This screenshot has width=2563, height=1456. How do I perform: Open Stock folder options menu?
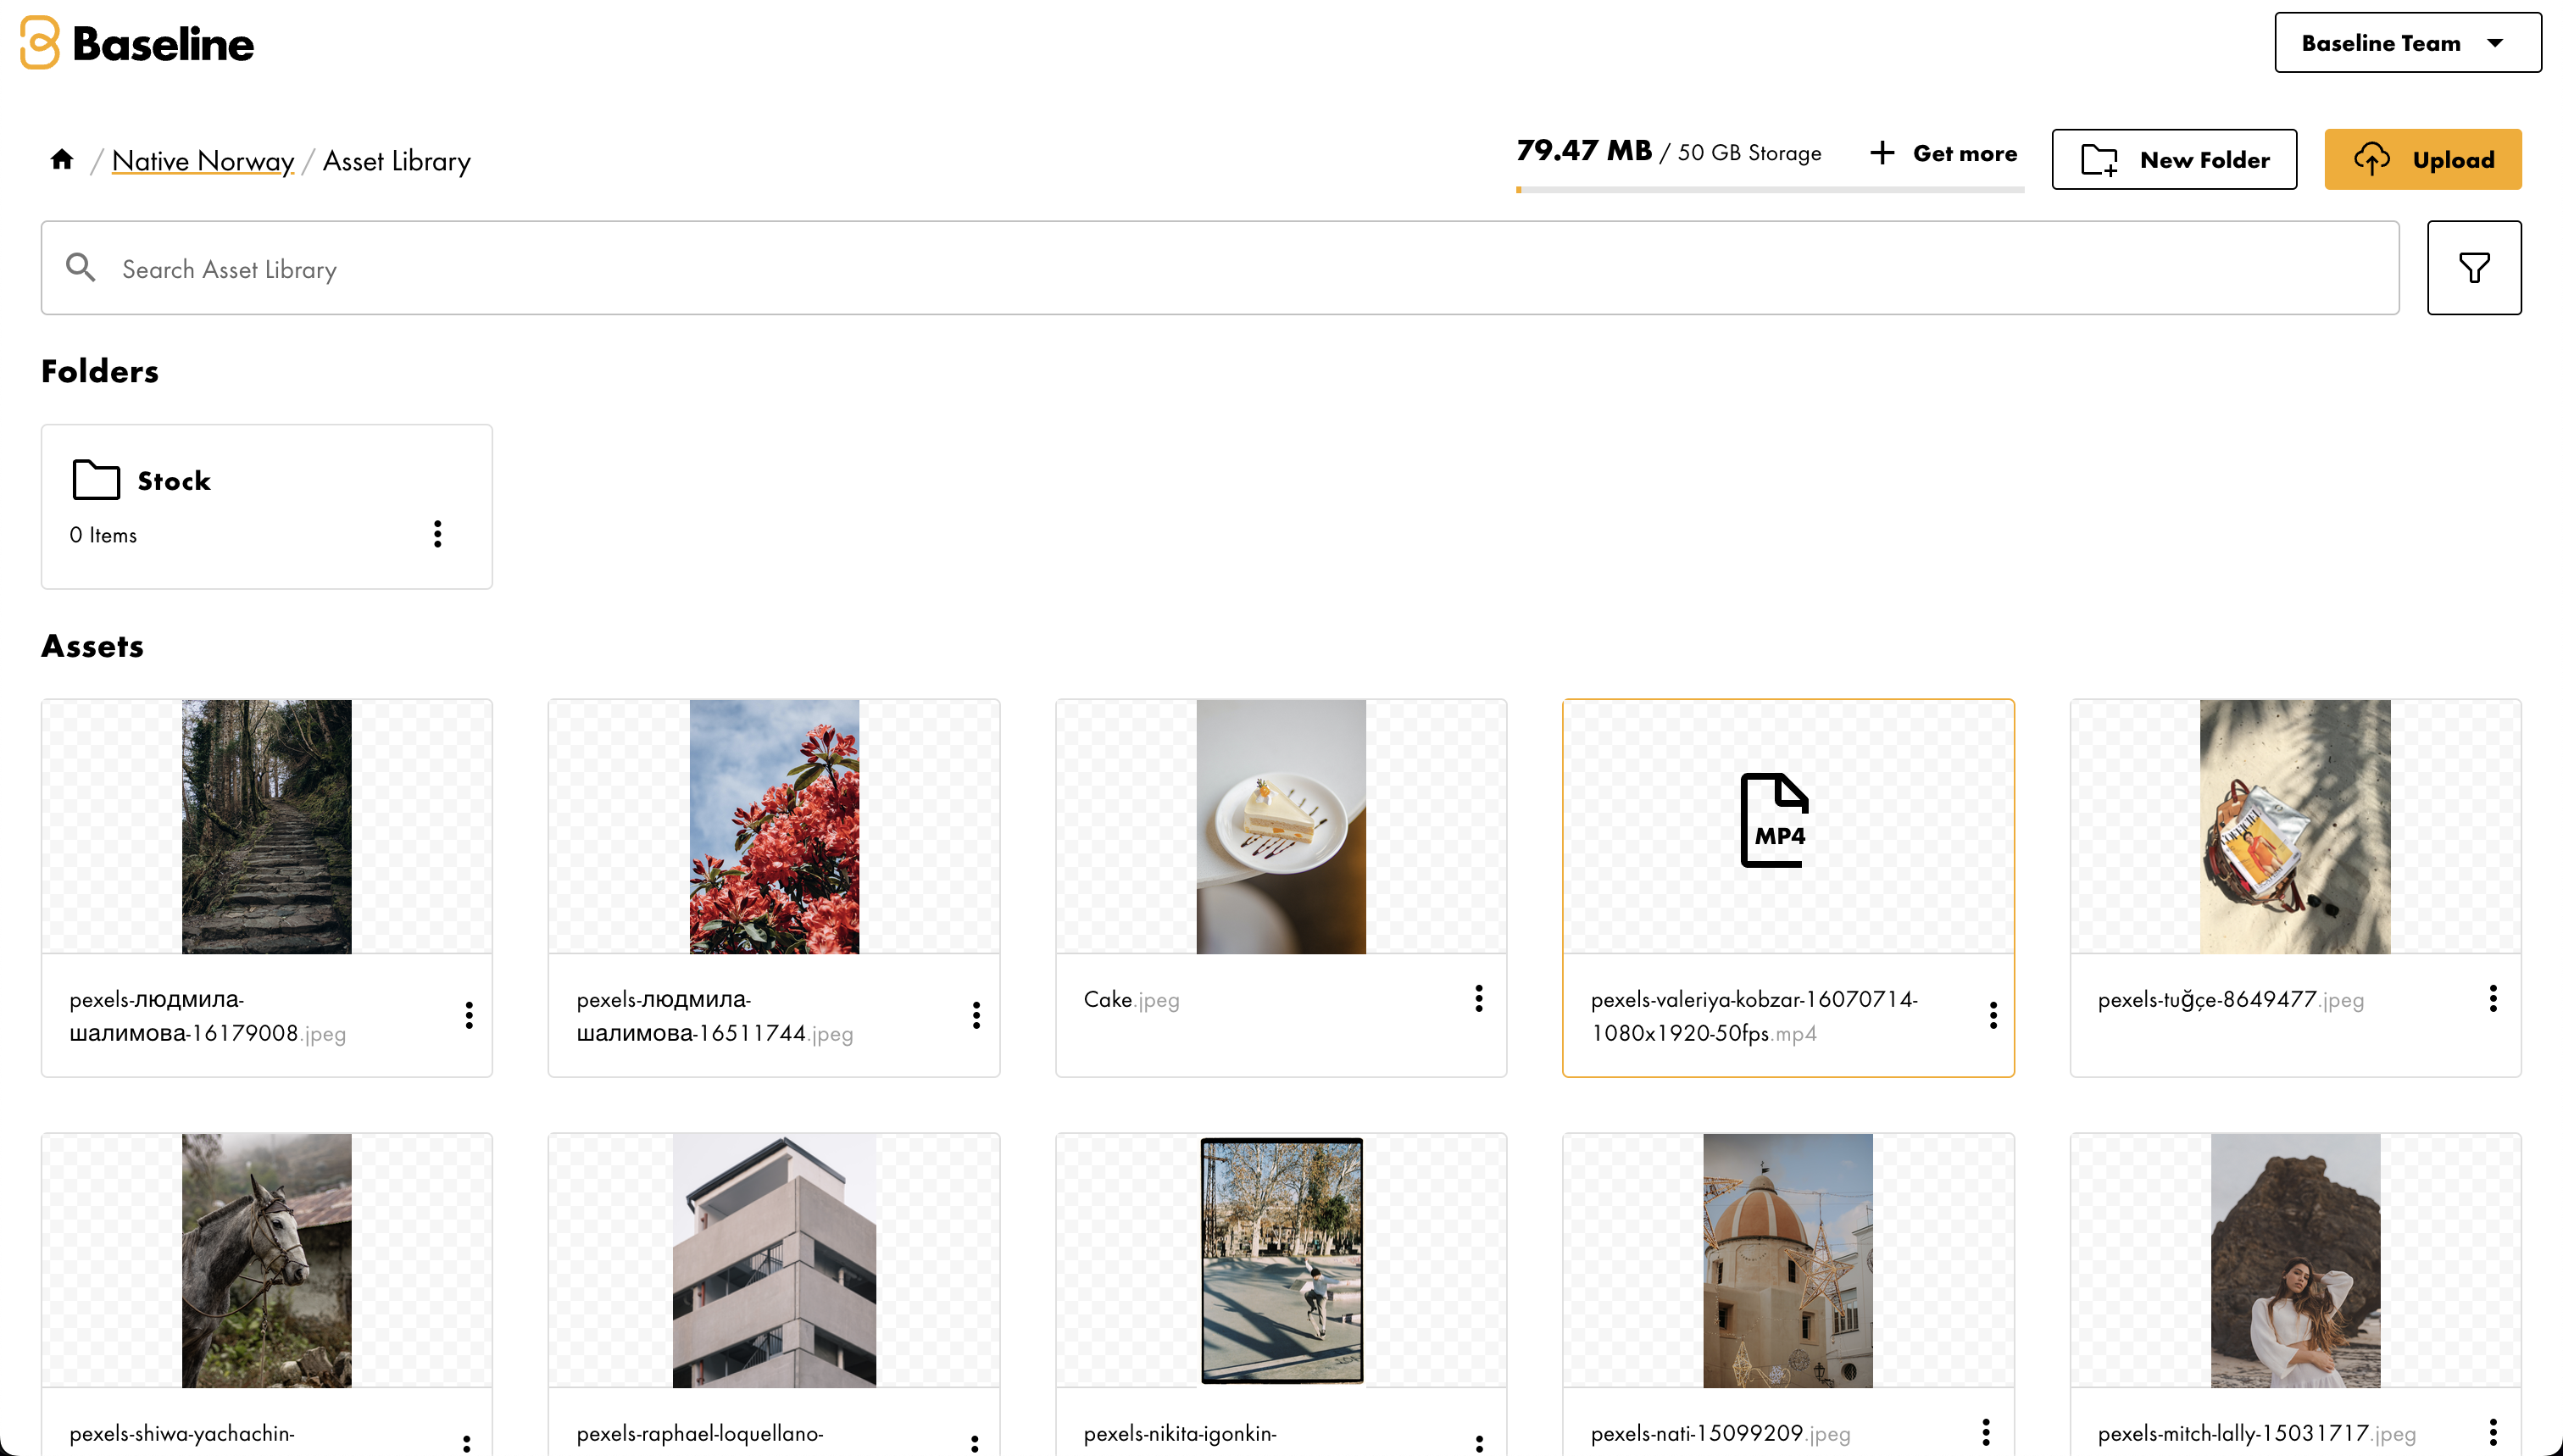[x=437, y=534]
